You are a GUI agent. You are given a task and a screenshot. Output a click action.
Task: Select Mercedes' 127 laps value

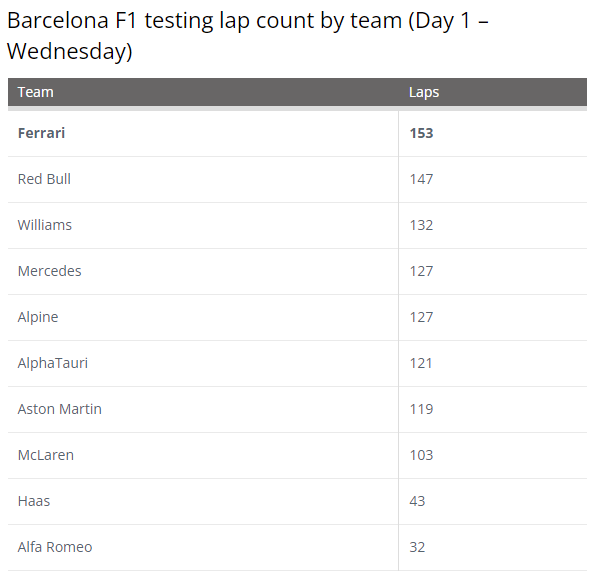click(421, 271)
